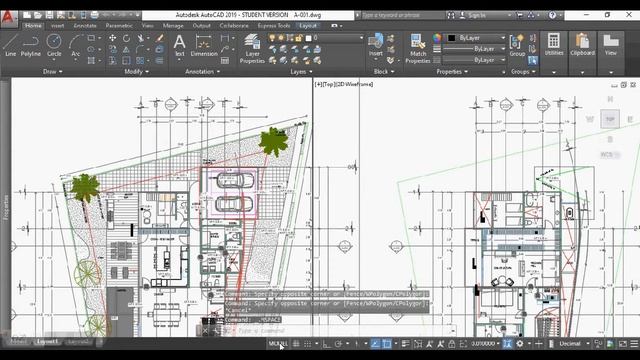Click the Mirror tool in Modify panel
The image size is (640, 360).
pyautogui.click(x=126, y=49)
